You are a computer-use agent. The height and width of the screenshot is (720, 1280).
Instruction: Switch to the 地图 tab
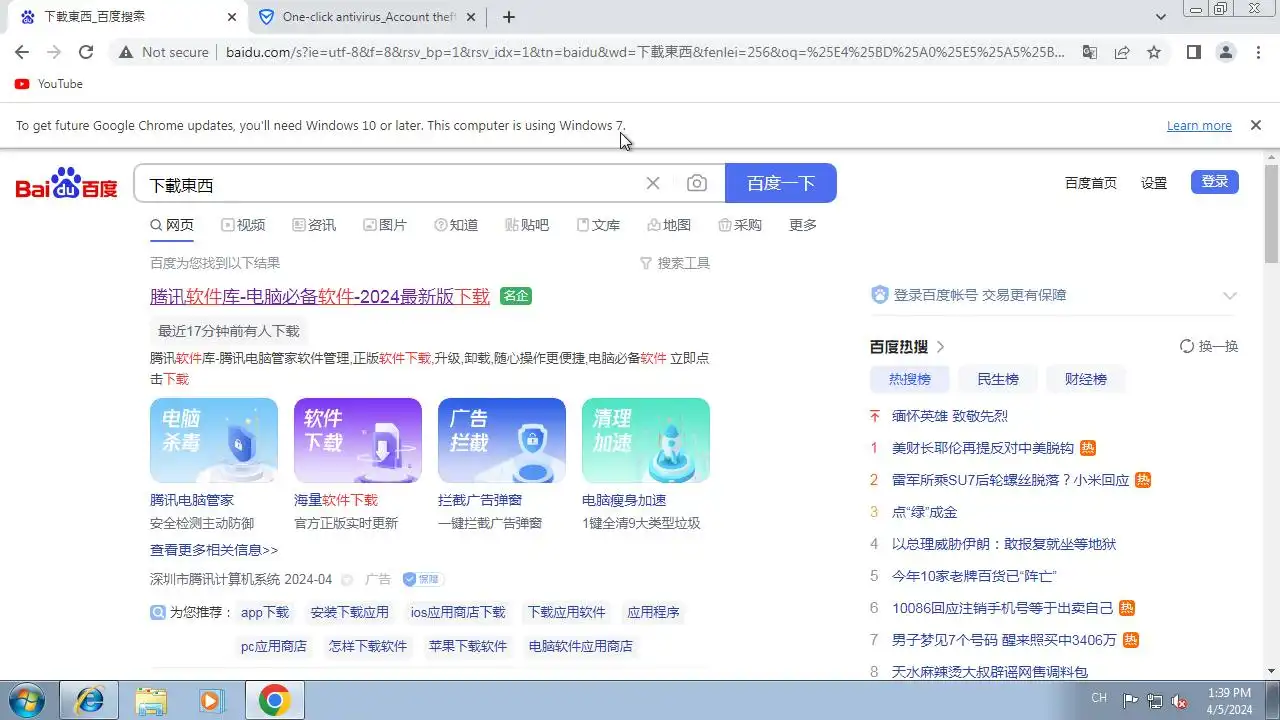tap(669, 225)
